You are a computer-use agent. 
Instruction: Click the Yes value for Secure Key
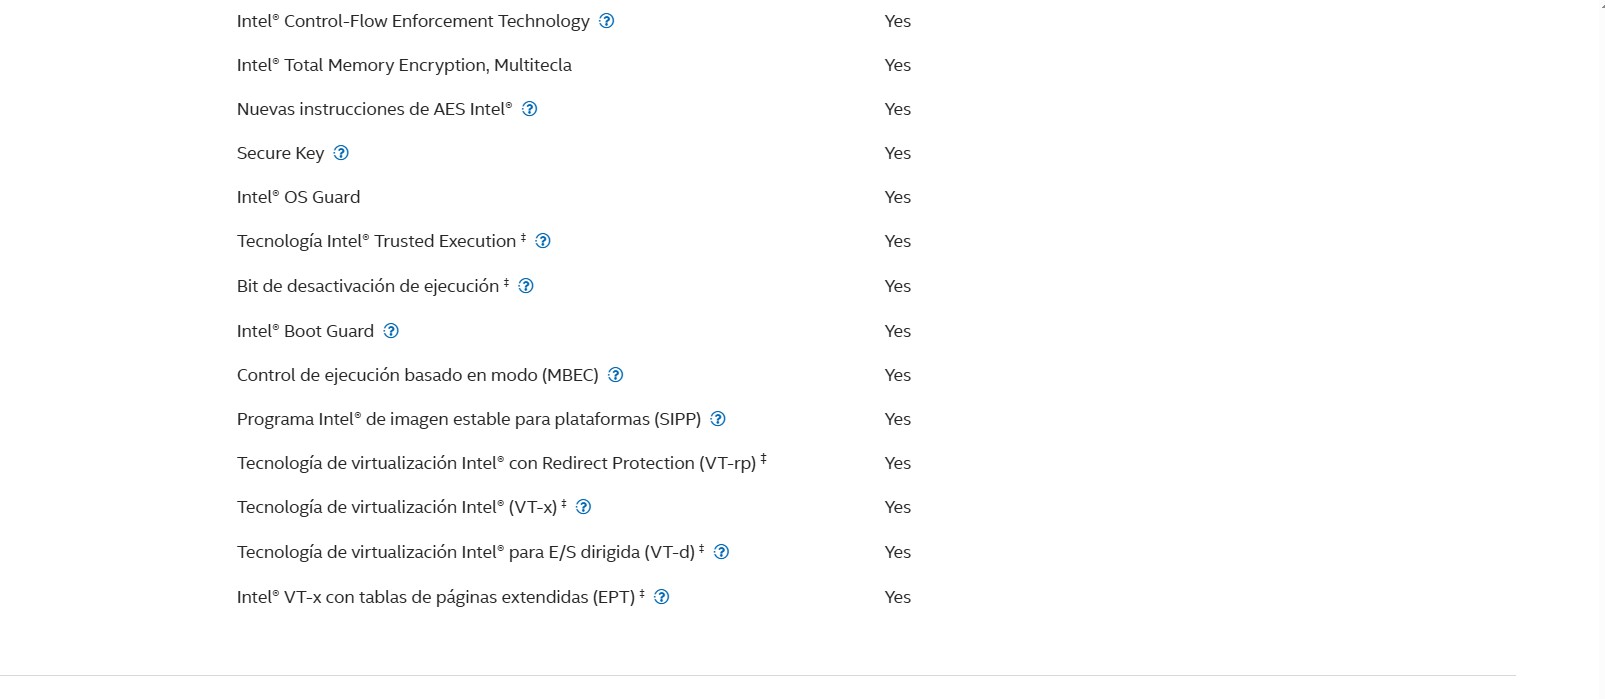898,153
